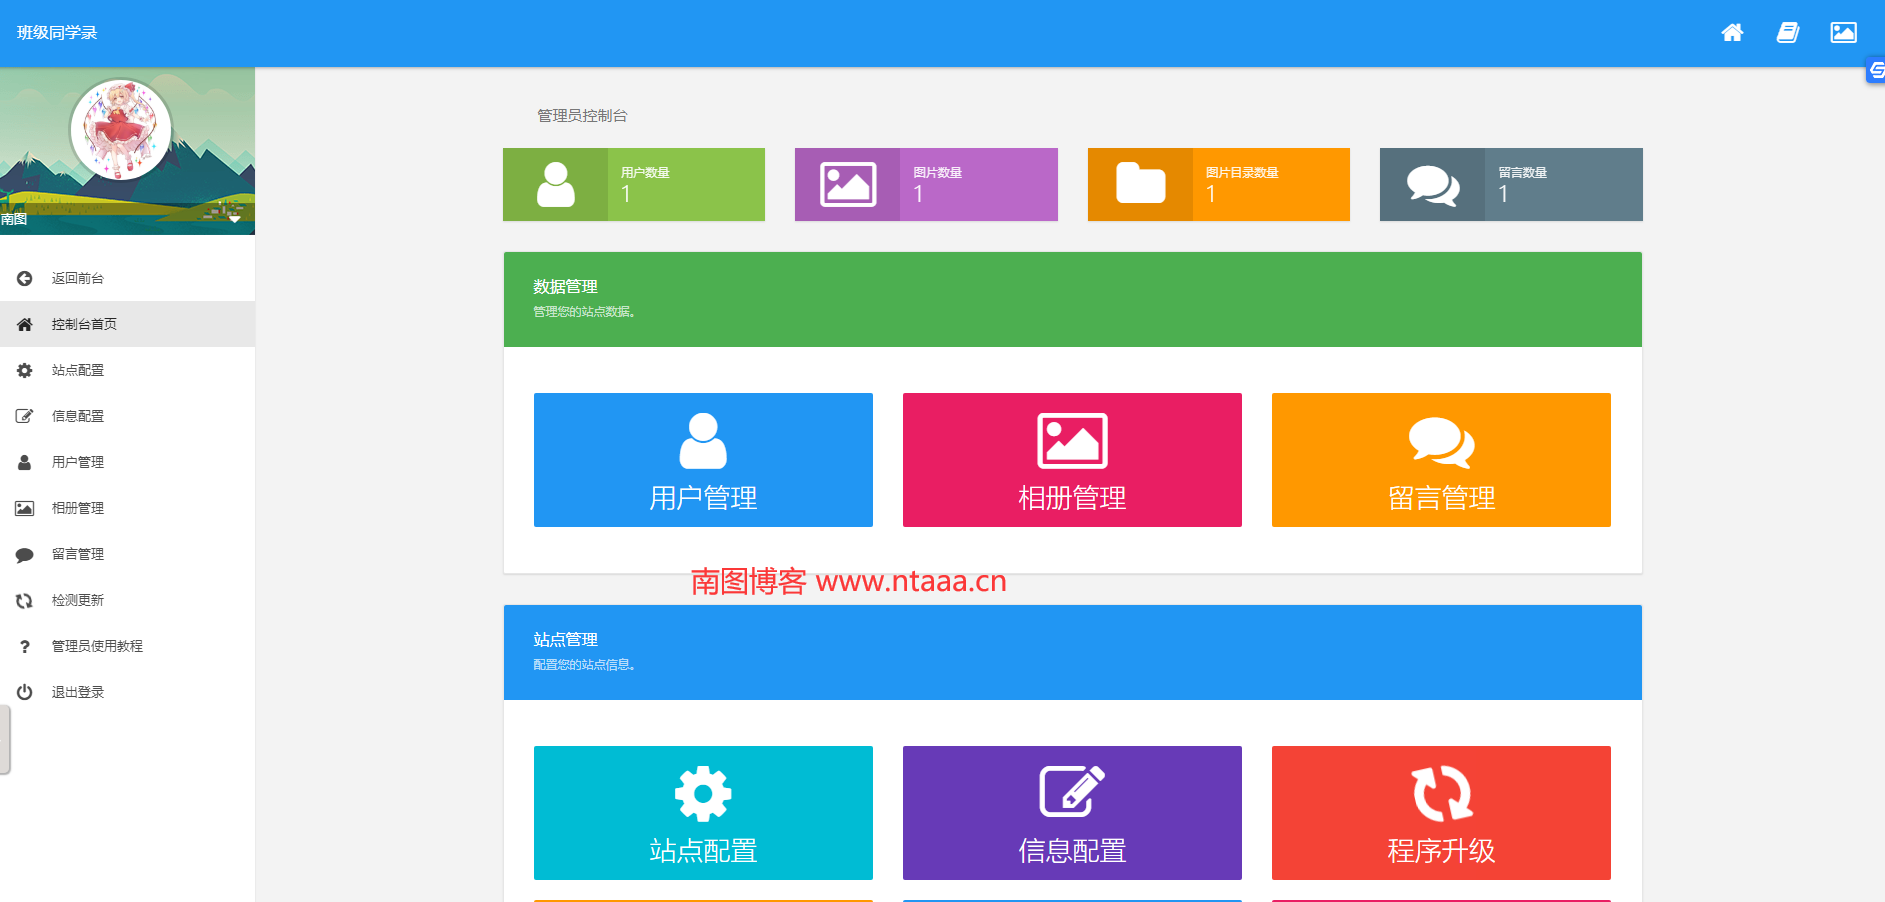
Task: Open the book icon in top header
Action: tap(1787, 33)
